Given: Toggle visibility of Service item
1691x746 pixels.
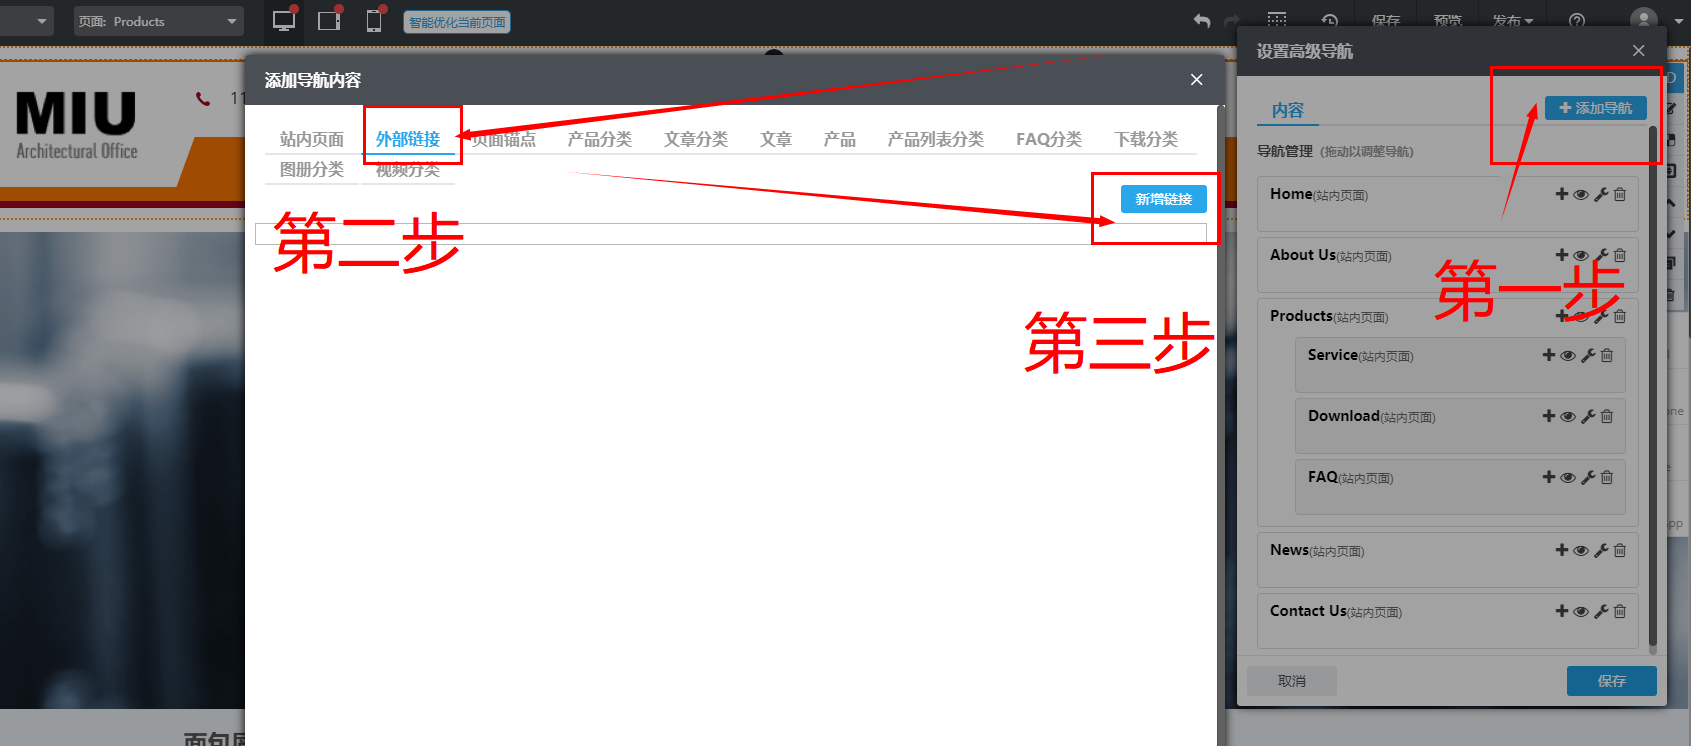Looking at the screenshot, I should pos(1568,356).
